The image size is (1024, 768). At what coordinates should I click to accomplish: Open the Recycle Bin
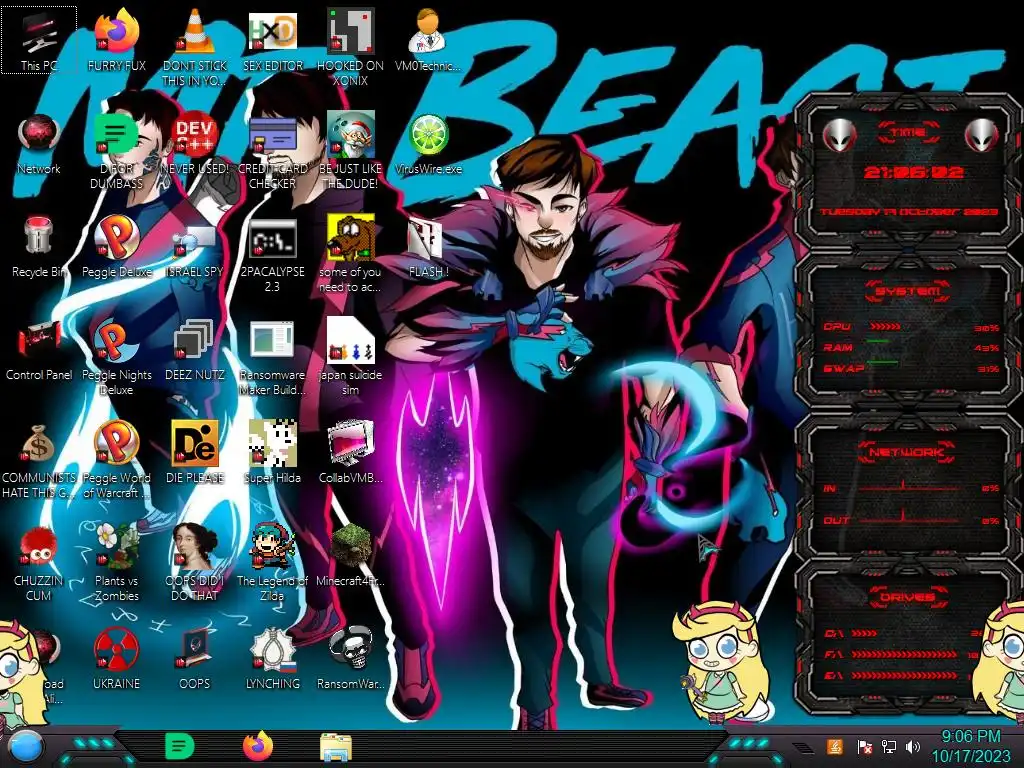click(x=39, y=247)
